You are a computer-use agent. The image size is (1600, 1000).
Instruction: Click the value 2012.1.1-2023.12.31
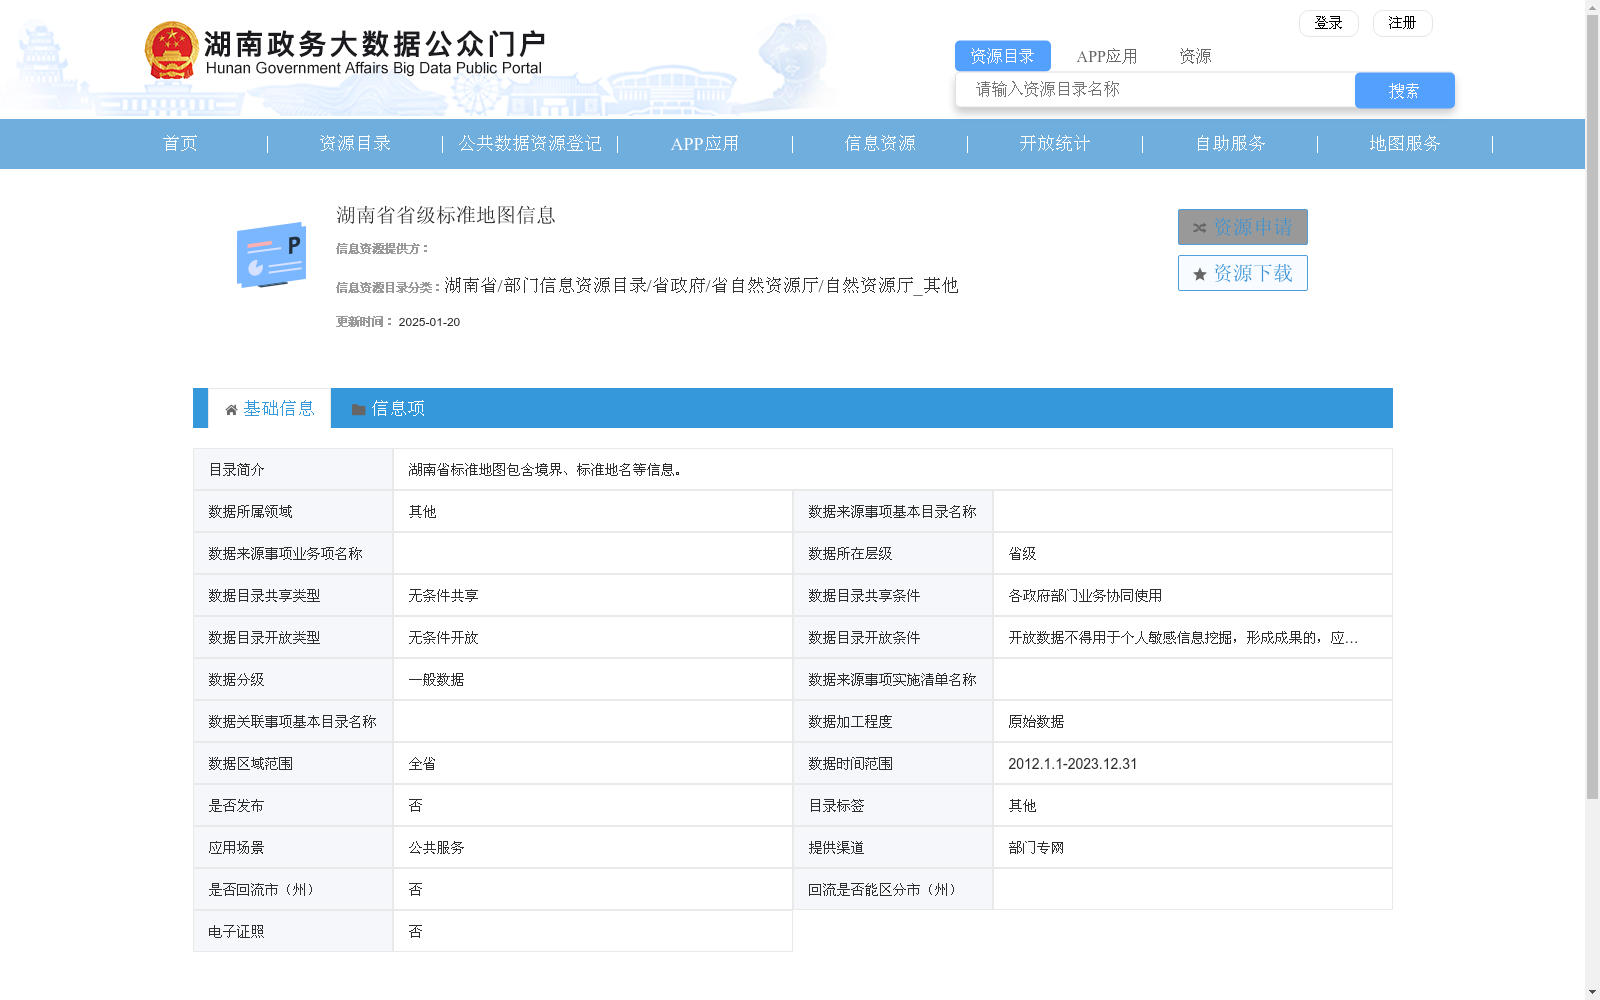pyautogui.click(x=1072, y=764)
